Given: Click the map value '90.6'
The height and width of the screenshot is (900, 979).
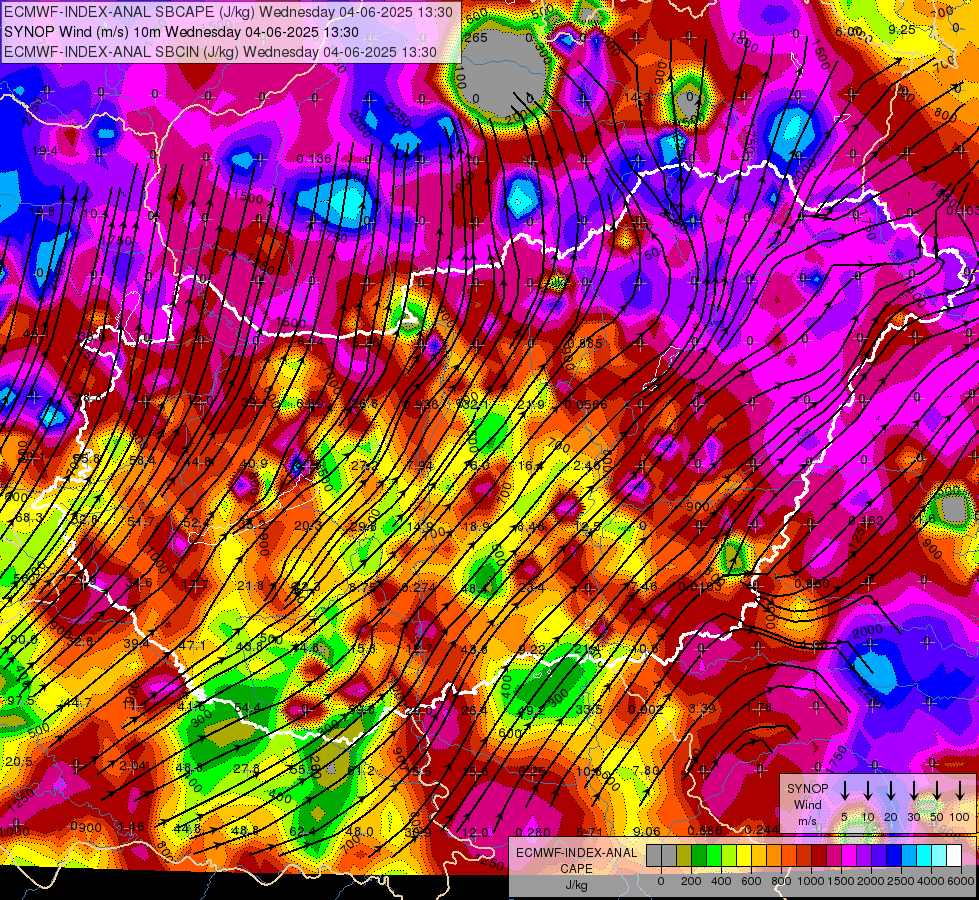Looking at the screenshot, I should [24, 640].
